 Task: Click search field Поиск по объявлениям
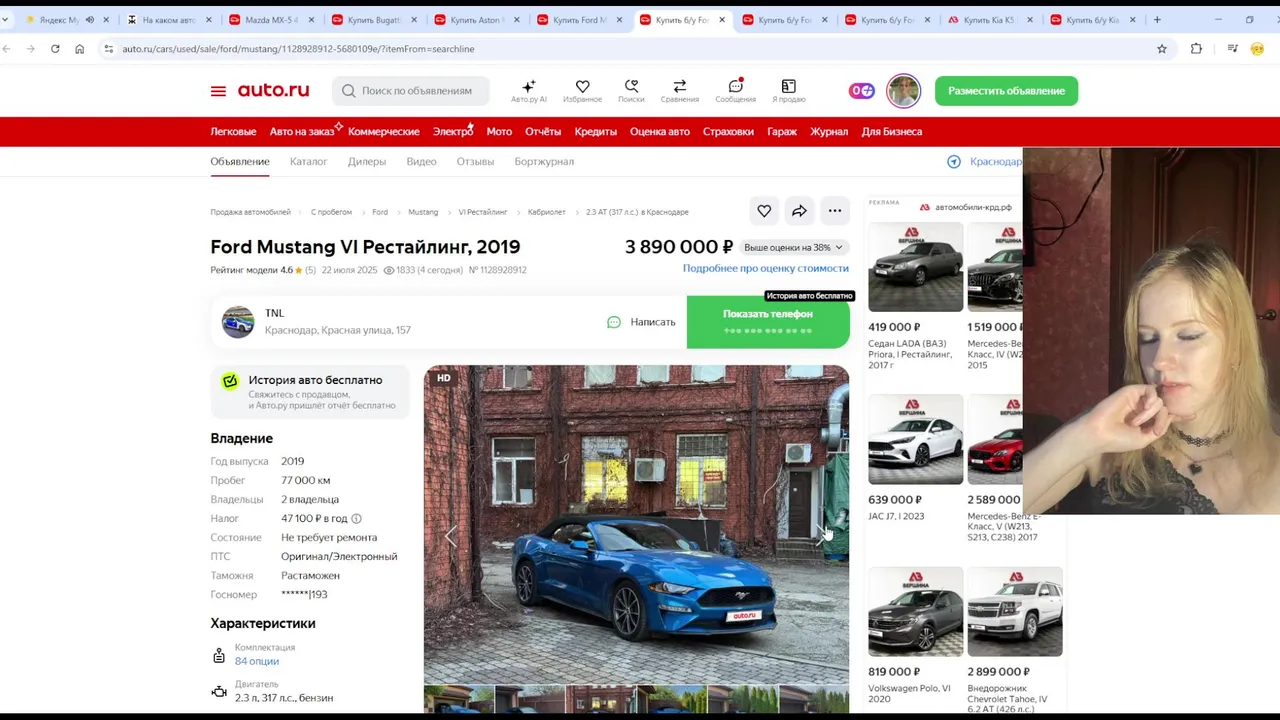[x=411, y=91]
